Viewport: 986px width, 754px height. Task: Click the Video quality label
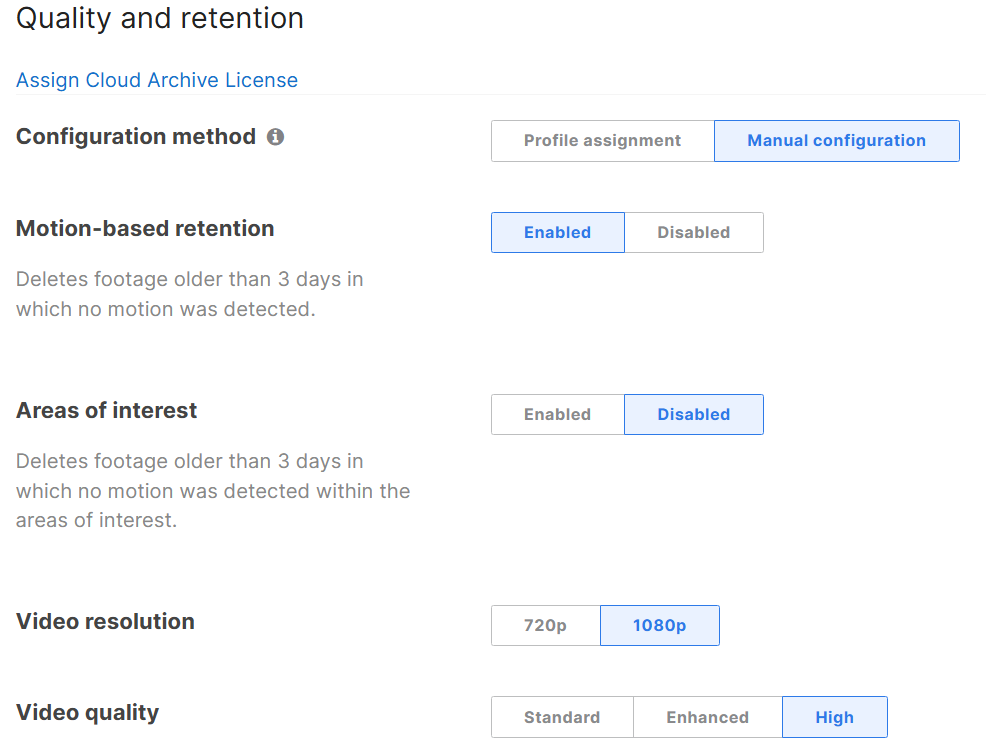point(87,712)
